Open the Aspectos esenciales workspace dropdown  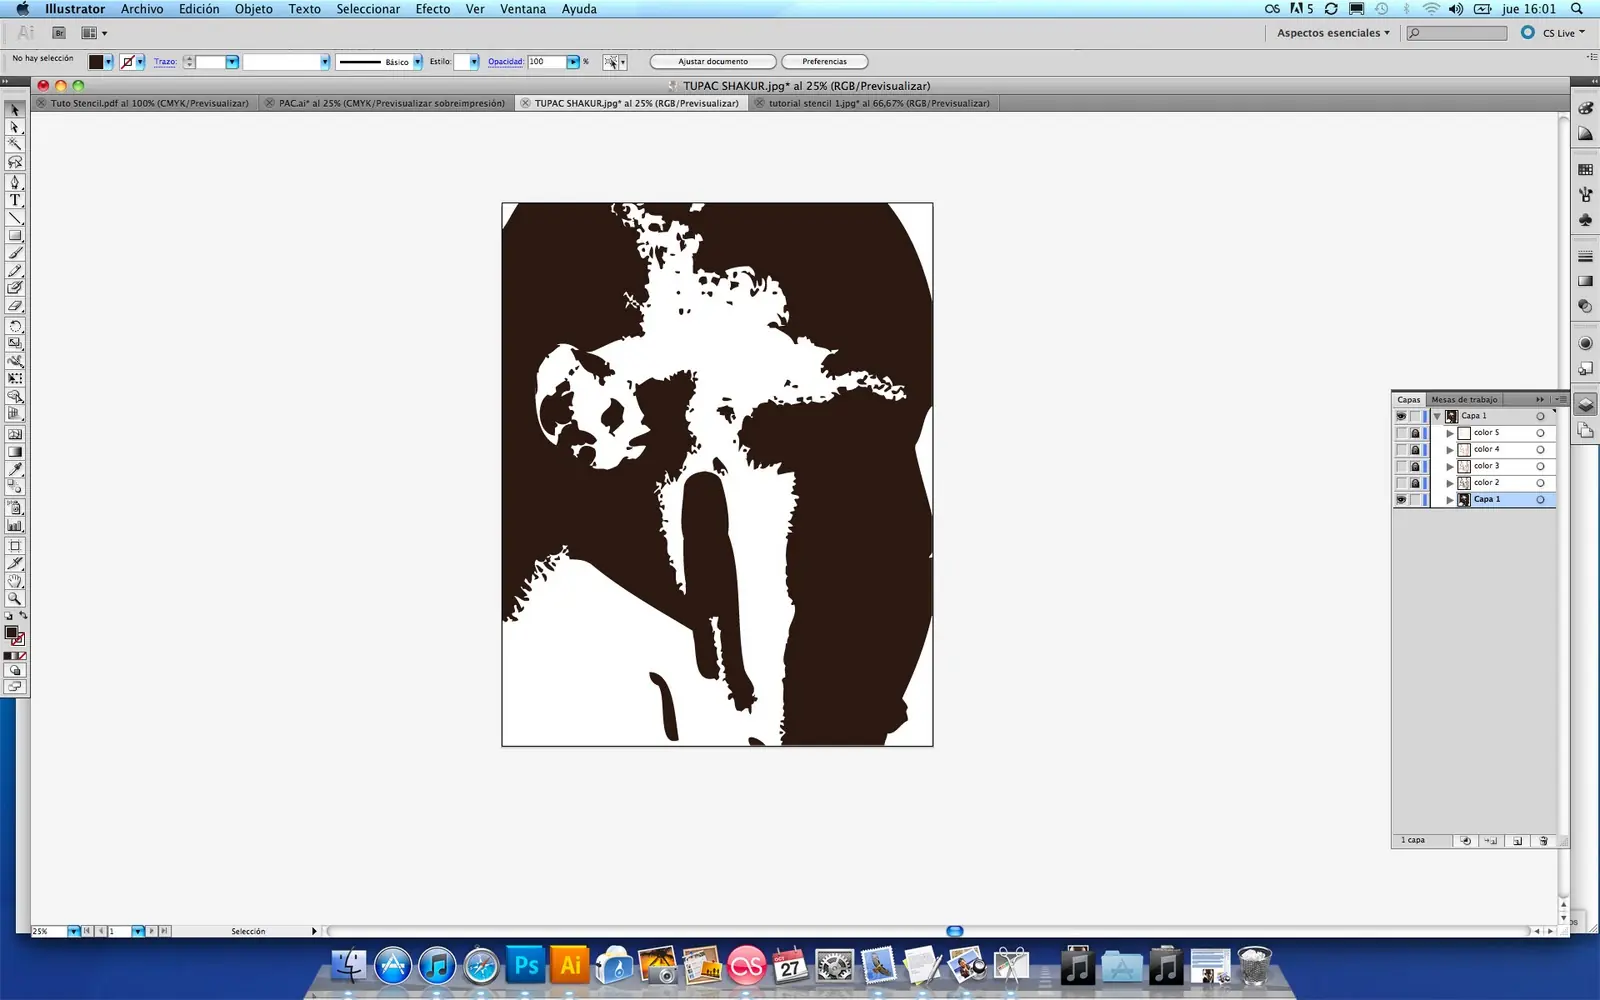[1333, 33]
